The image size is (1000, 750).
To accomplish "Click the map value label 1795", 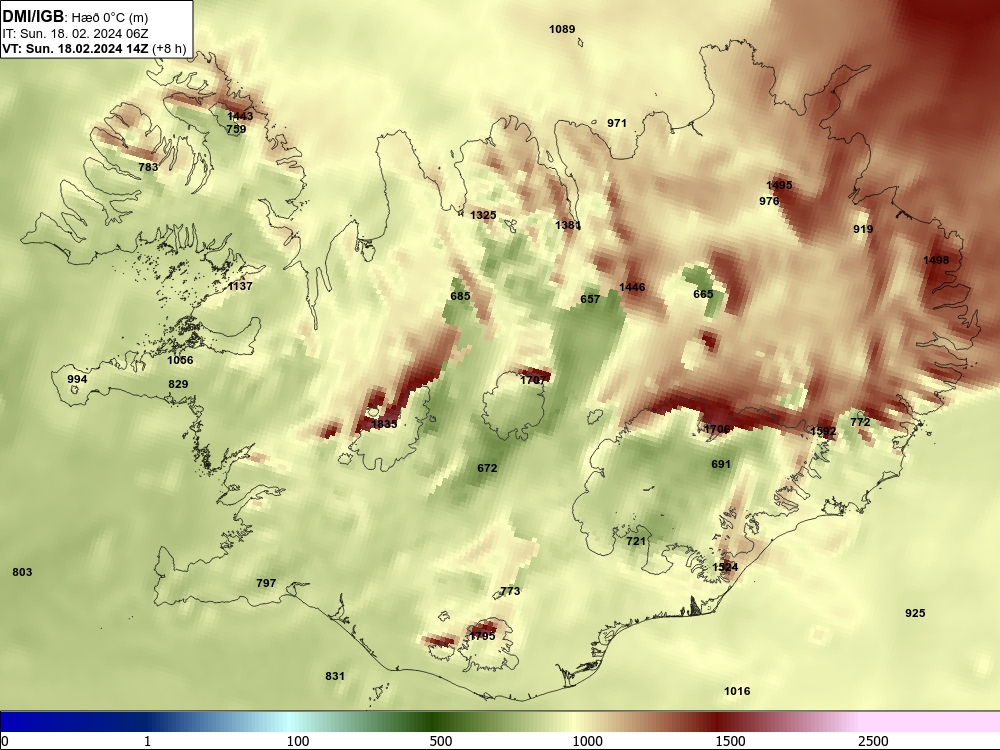I will [482, 636].
